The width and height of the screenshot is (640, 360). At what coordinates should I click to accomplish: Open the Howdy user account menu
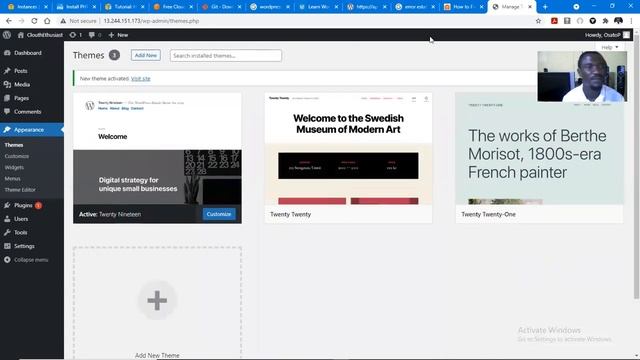tap(607, 35)
